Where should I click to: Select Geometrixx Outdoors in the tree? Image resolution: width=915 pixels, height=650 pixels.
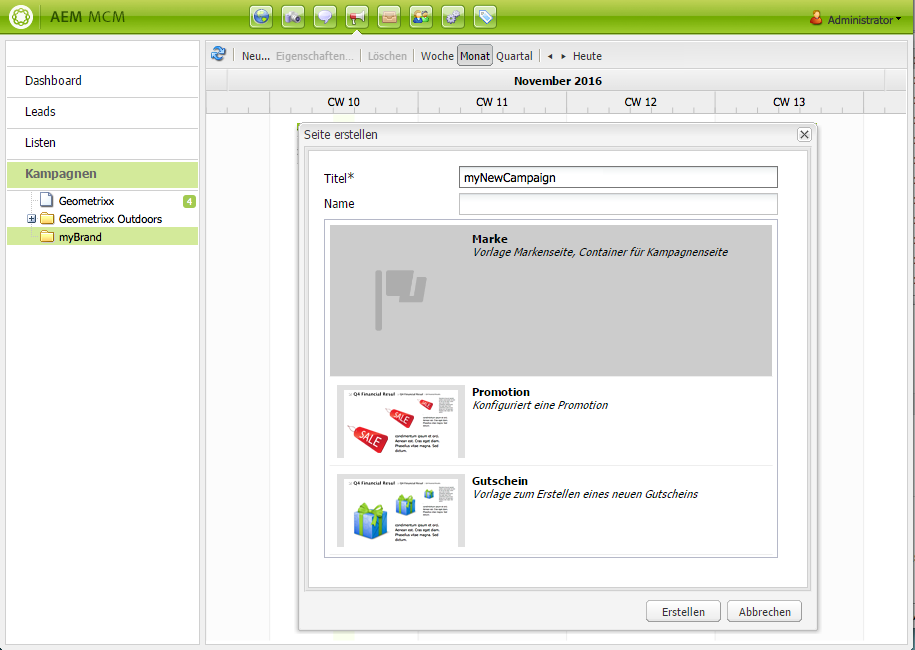[x=110, y=219]
